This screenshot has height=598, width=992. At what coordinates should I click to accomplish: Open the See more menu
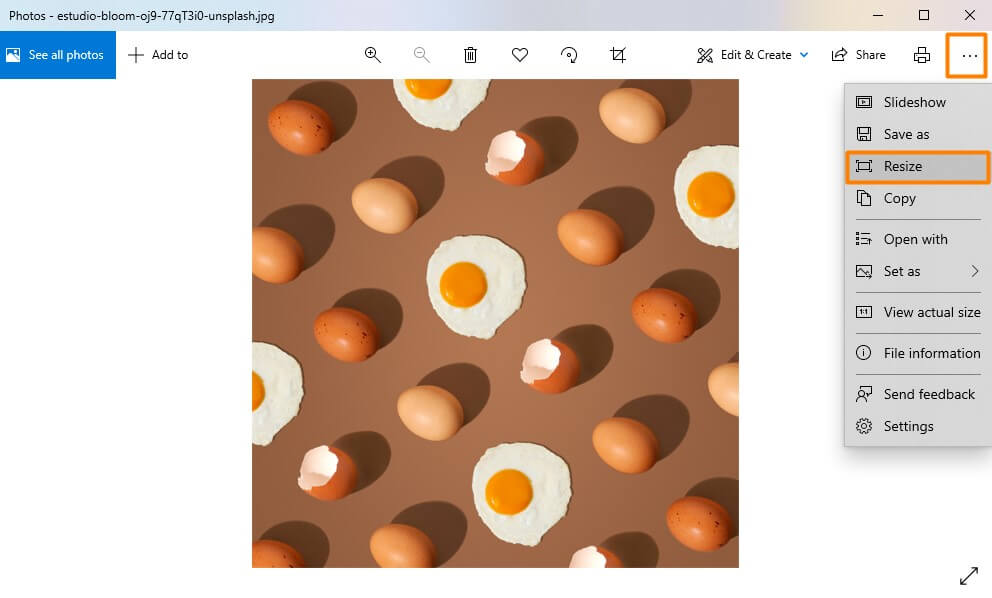965,55
